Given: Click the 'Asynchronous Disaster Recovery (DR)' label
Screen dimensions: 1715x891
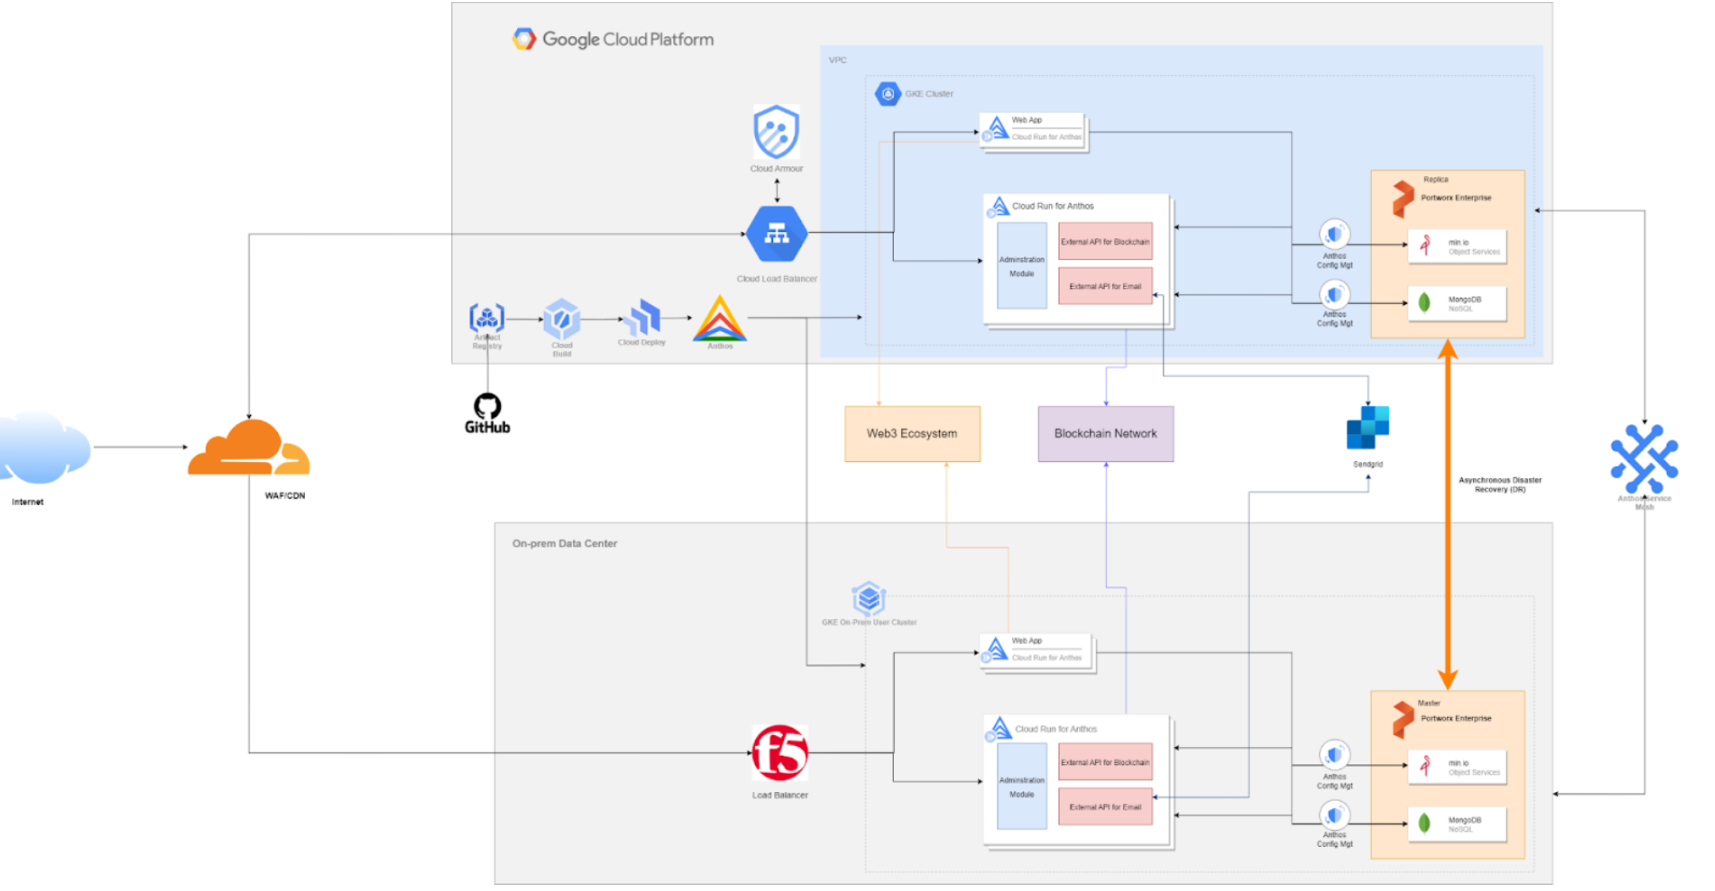Looking at the screenshot, I should [1500, 485].
